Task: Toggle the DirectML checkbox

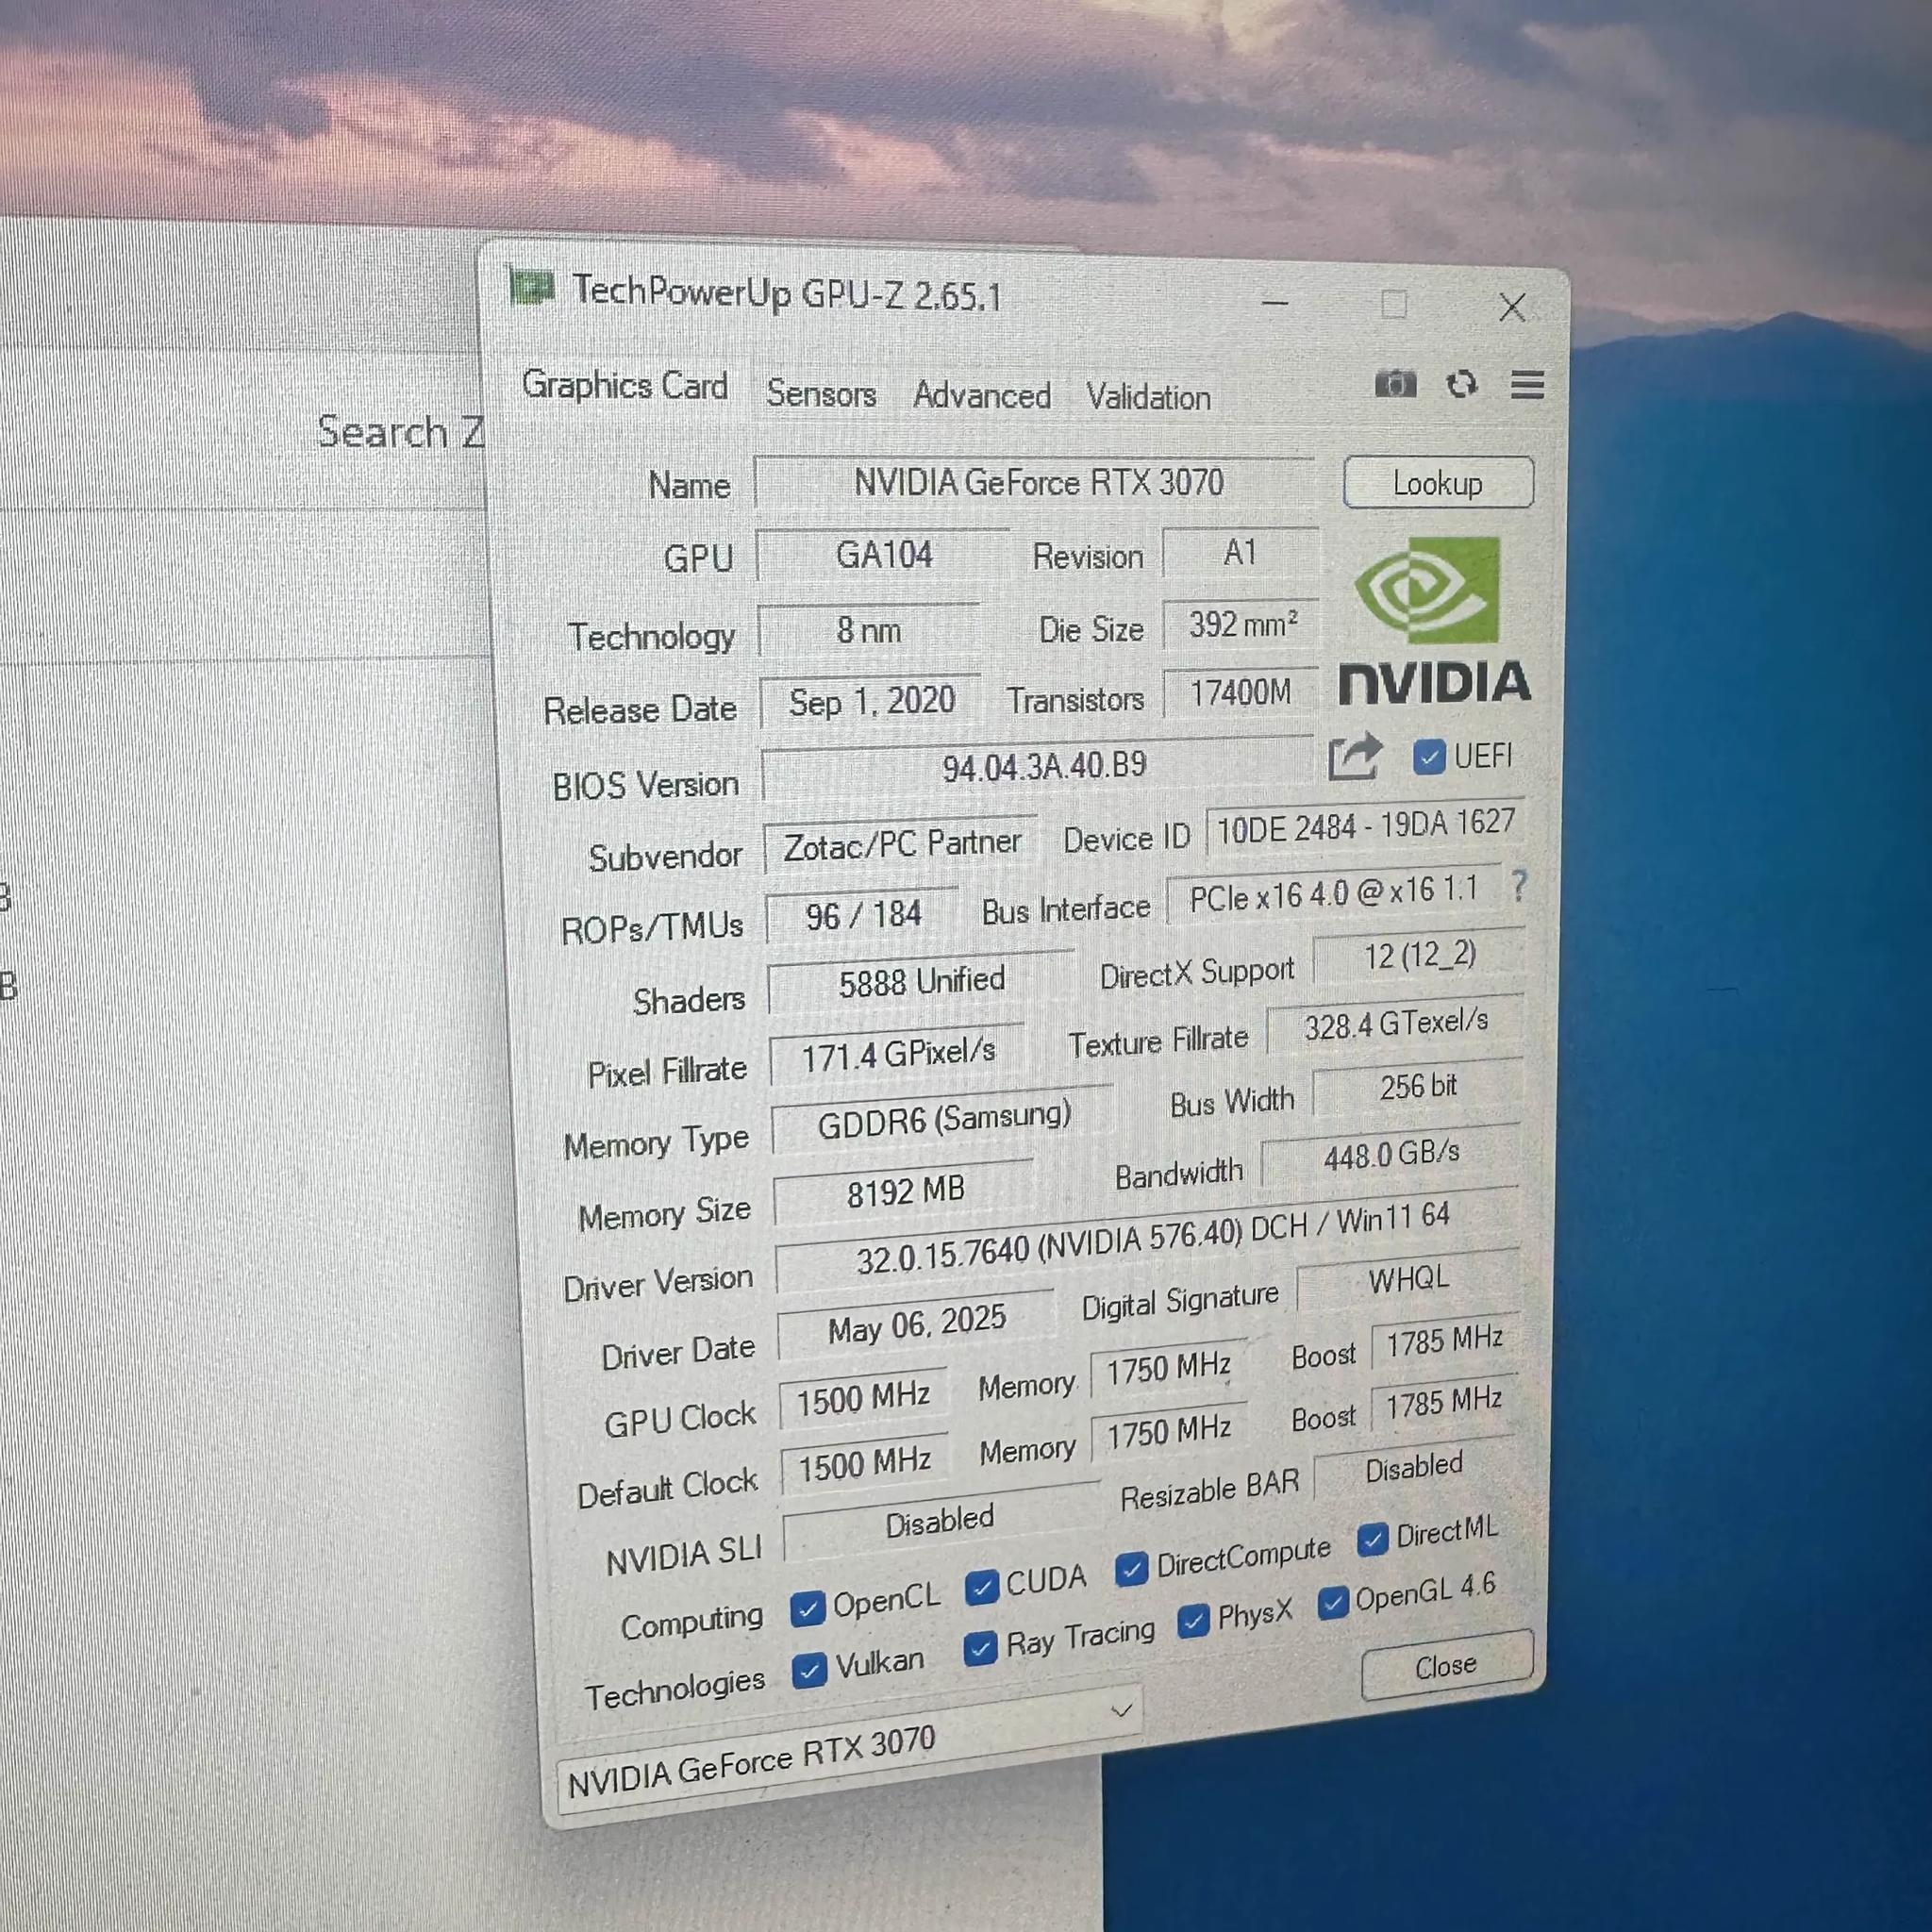Action: (1372, 1540)
